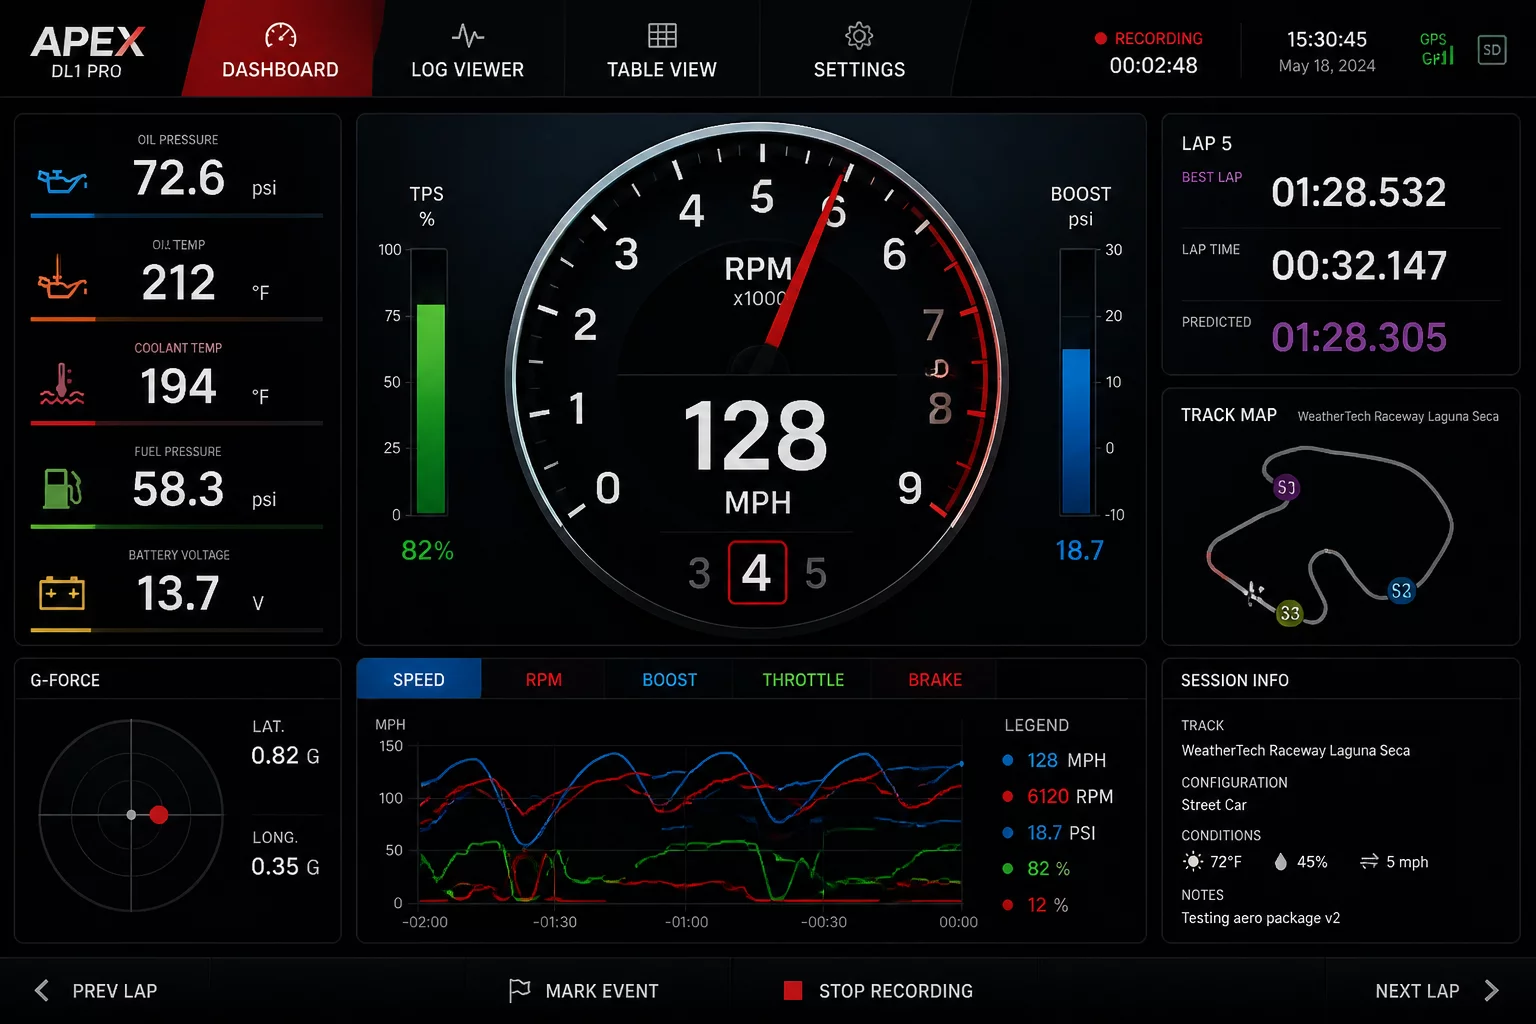Select the orange oil temperature icon
Image resolution: width=1536 pixels, height=1024 pixels.
click(62, 278)
